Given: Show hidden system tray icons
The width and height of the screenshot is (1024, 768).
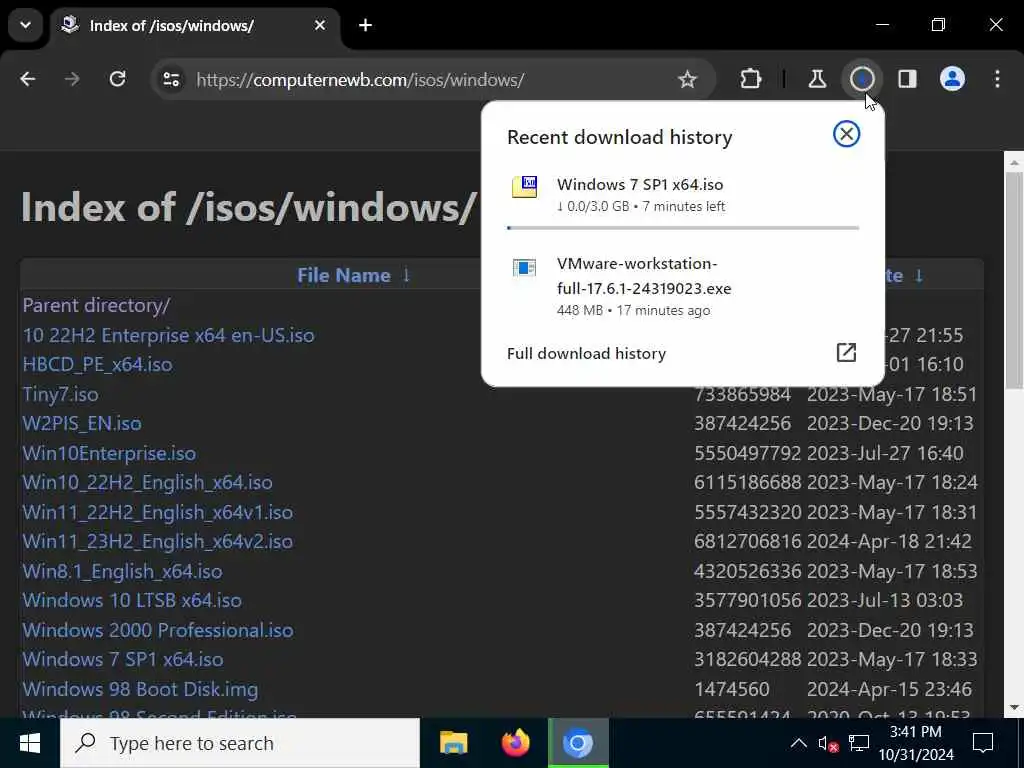Looking at the screenshot, I should click(798, 743).
